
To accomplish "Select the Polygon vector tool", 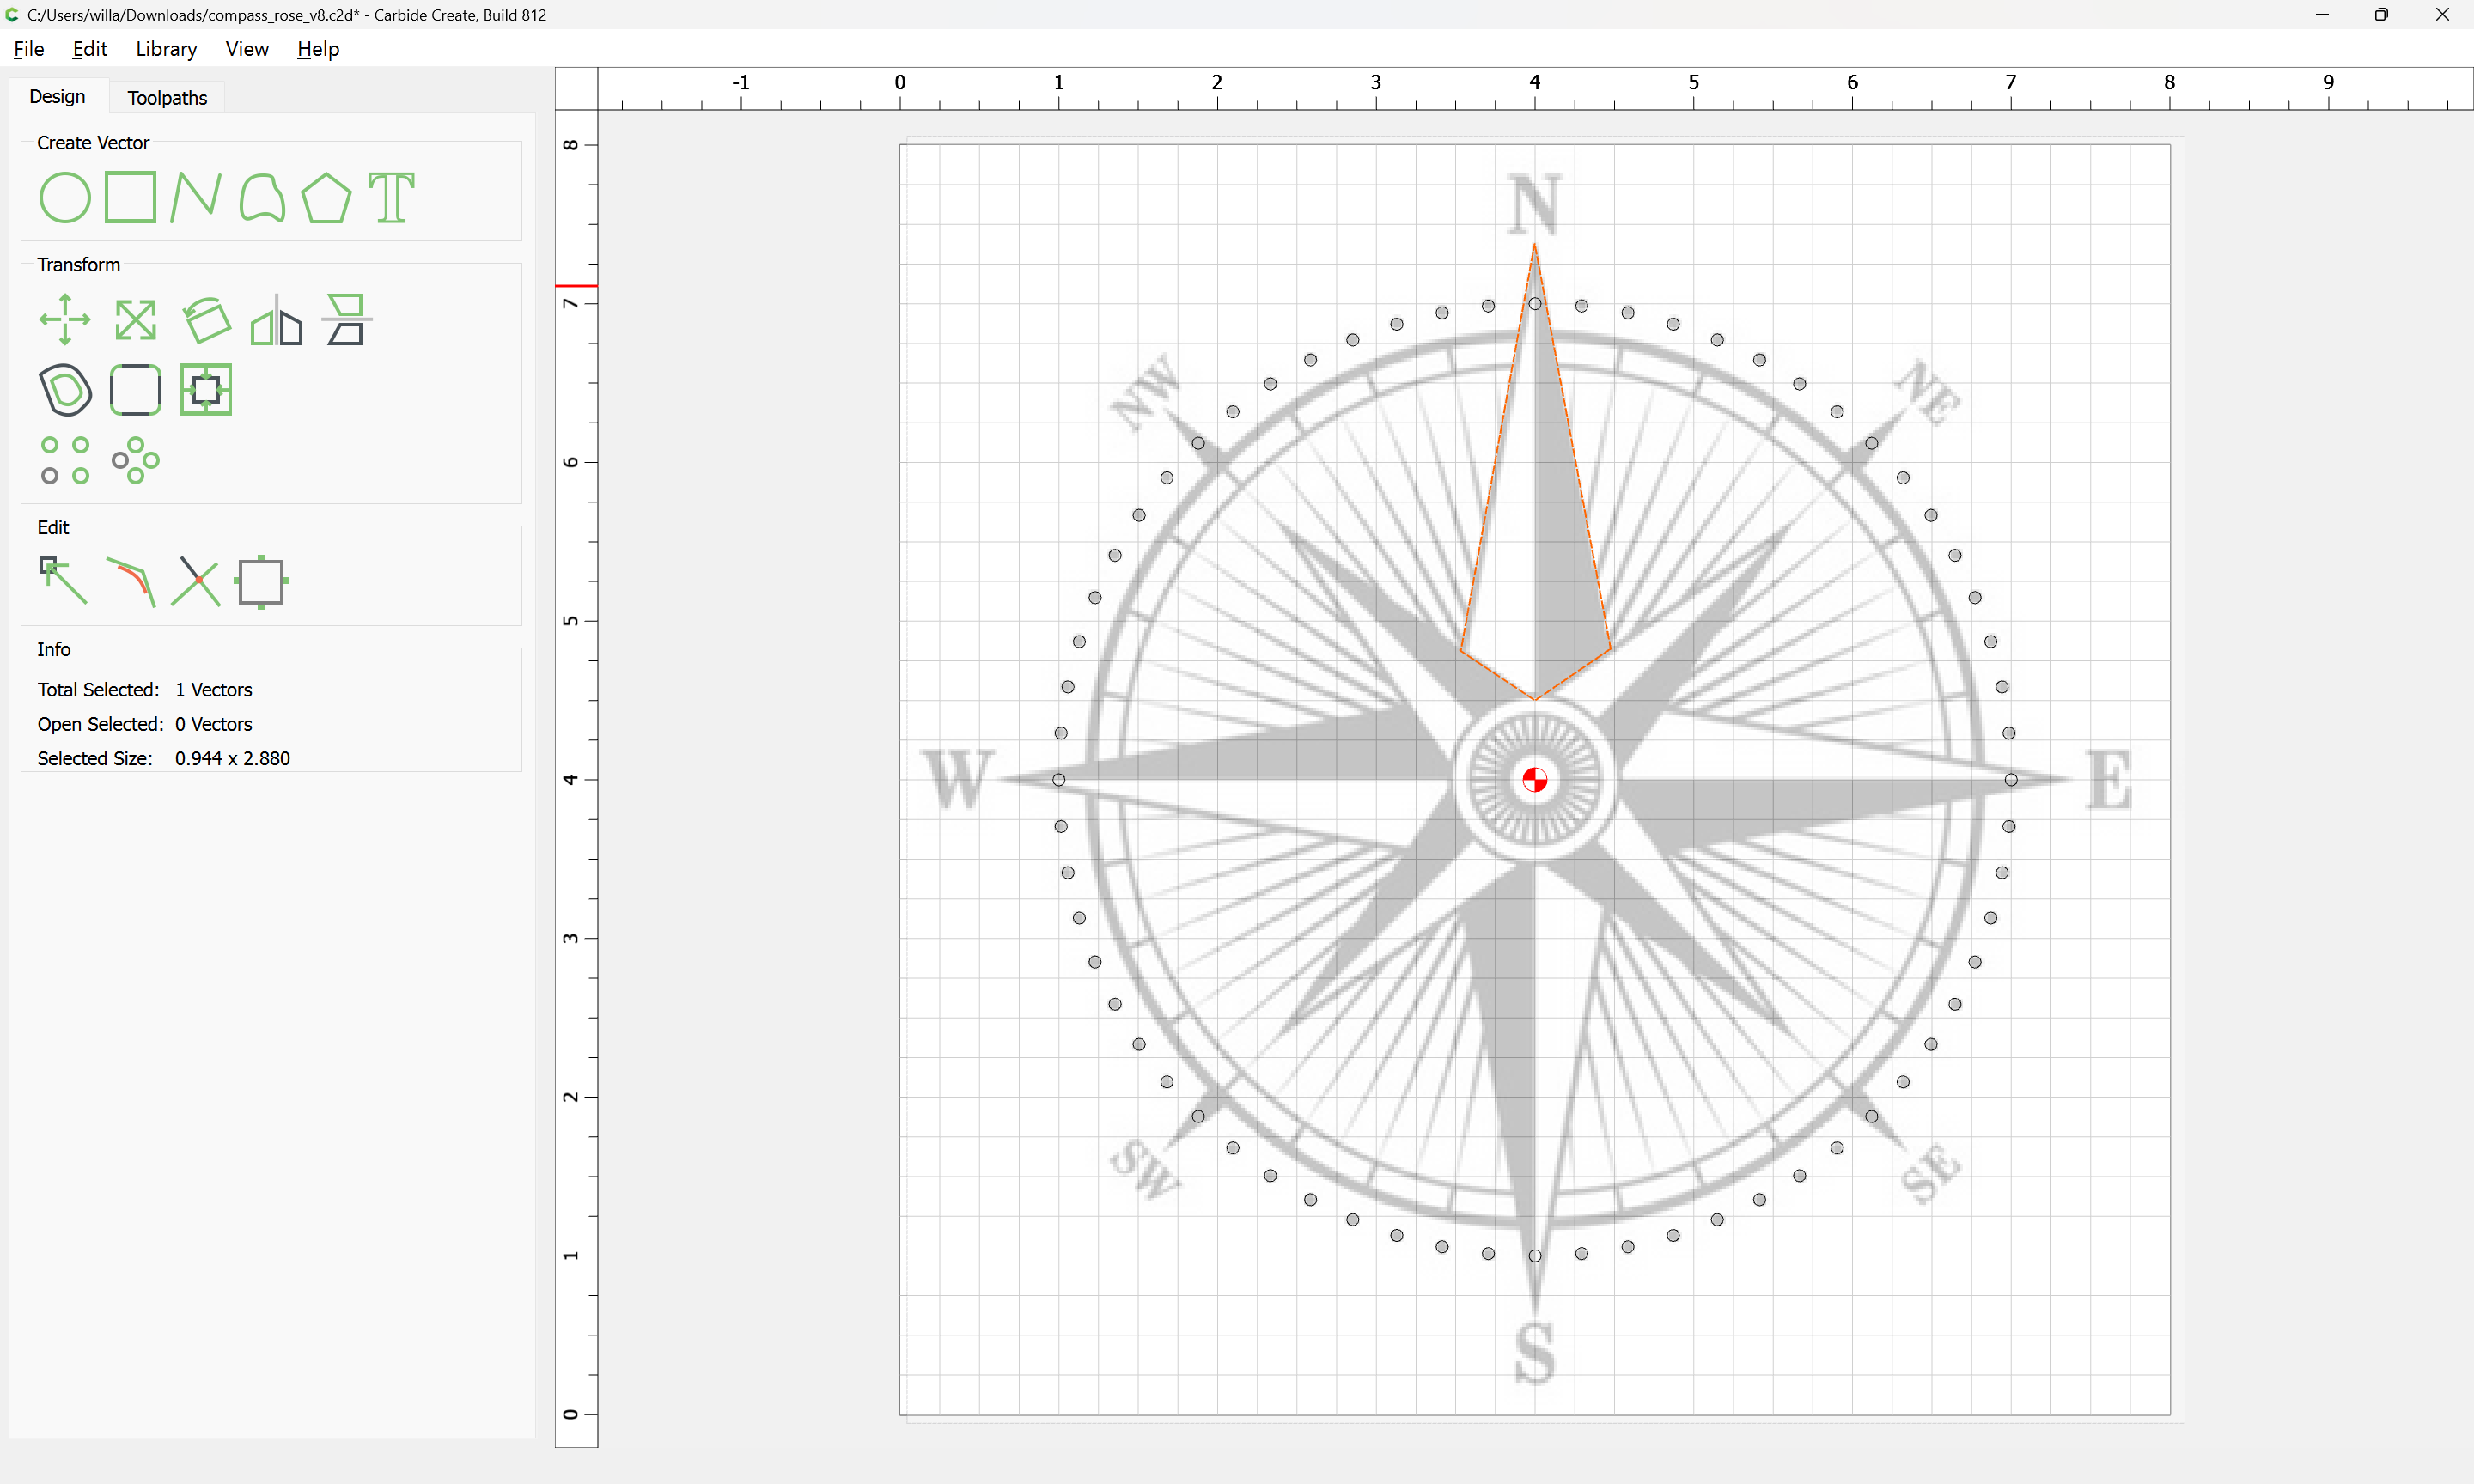I will (326, 197).
